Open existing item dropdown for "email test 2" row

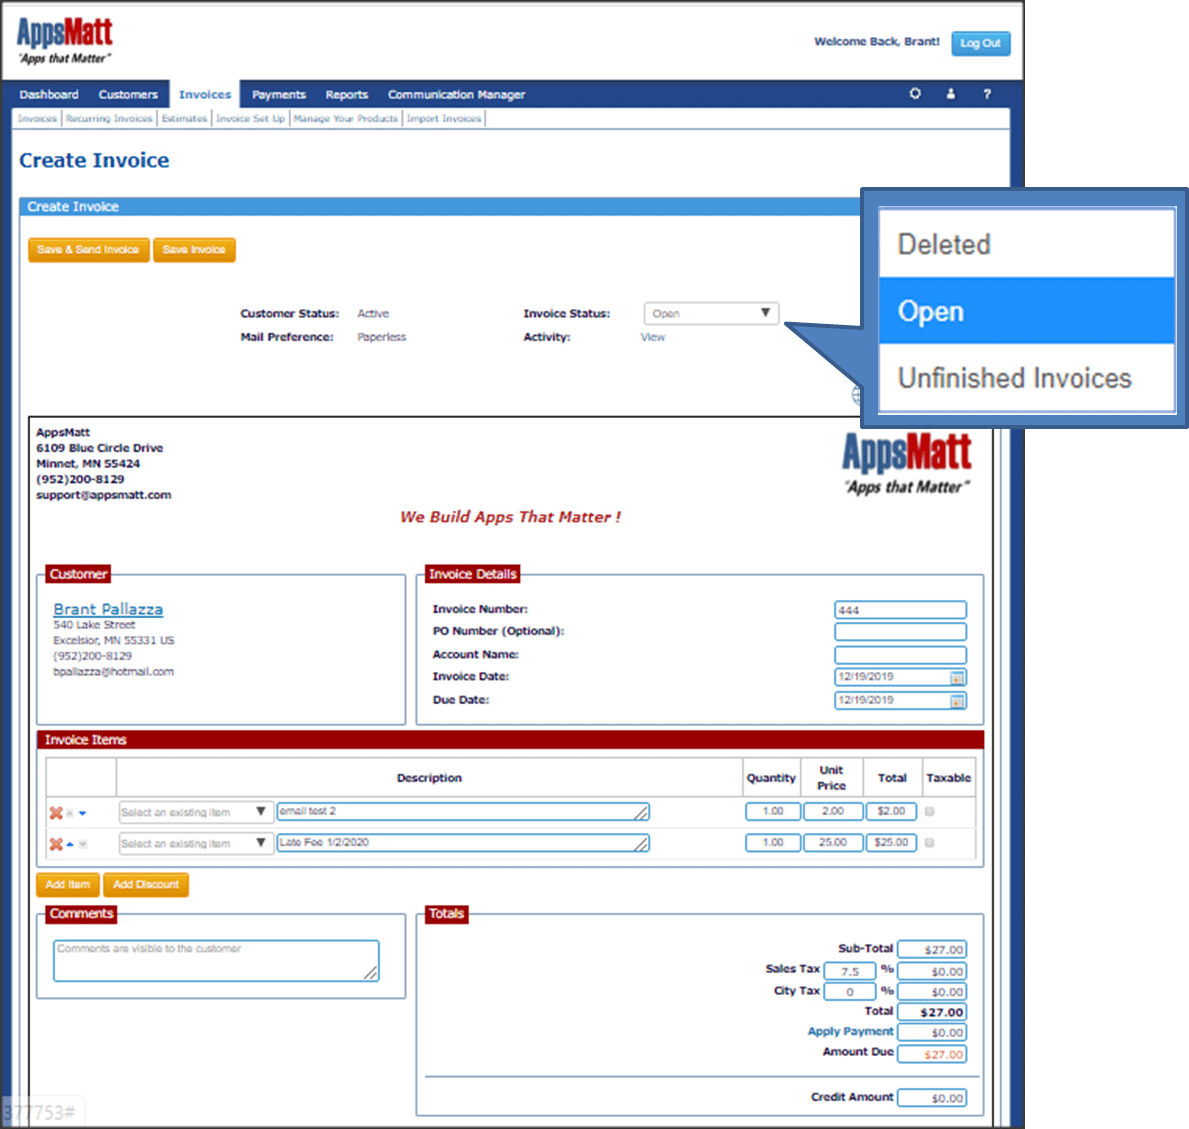(195, 812)
